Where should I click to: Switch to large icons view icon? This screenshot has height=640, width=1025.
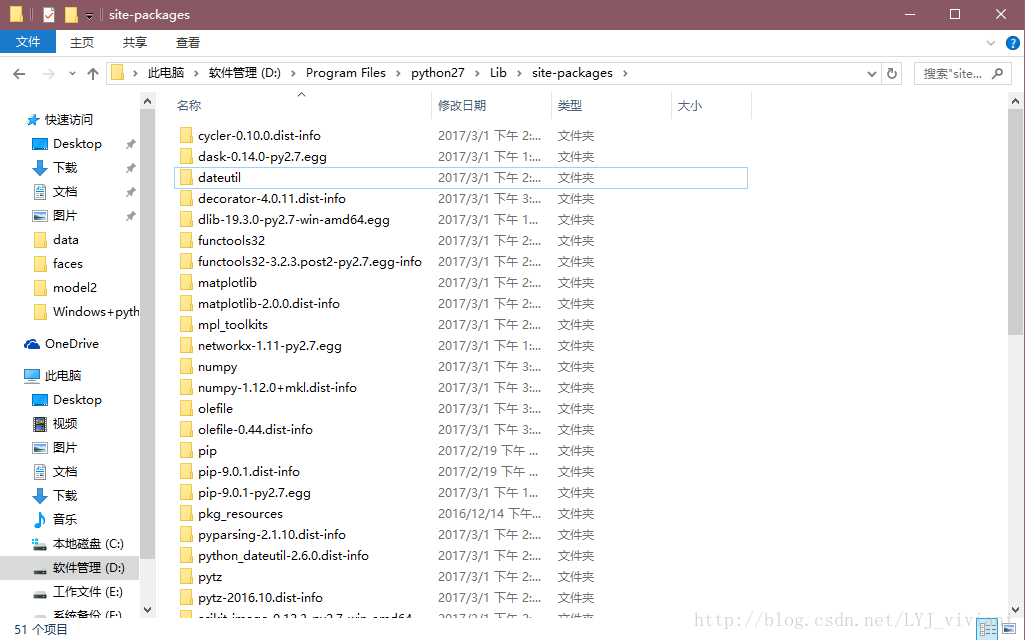1008,630
